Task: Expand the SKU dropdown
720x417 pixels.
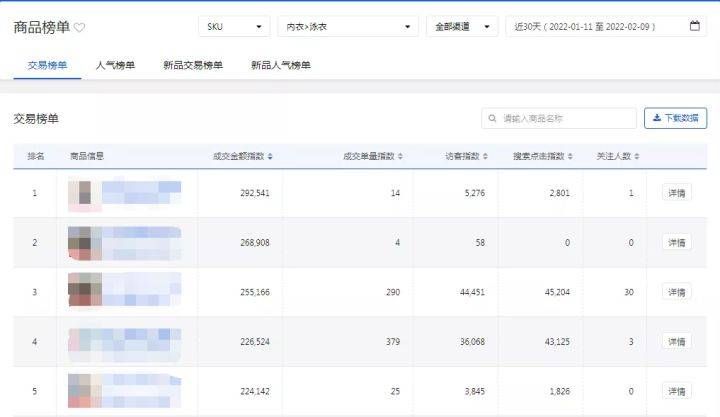Action: click(234, 26)
